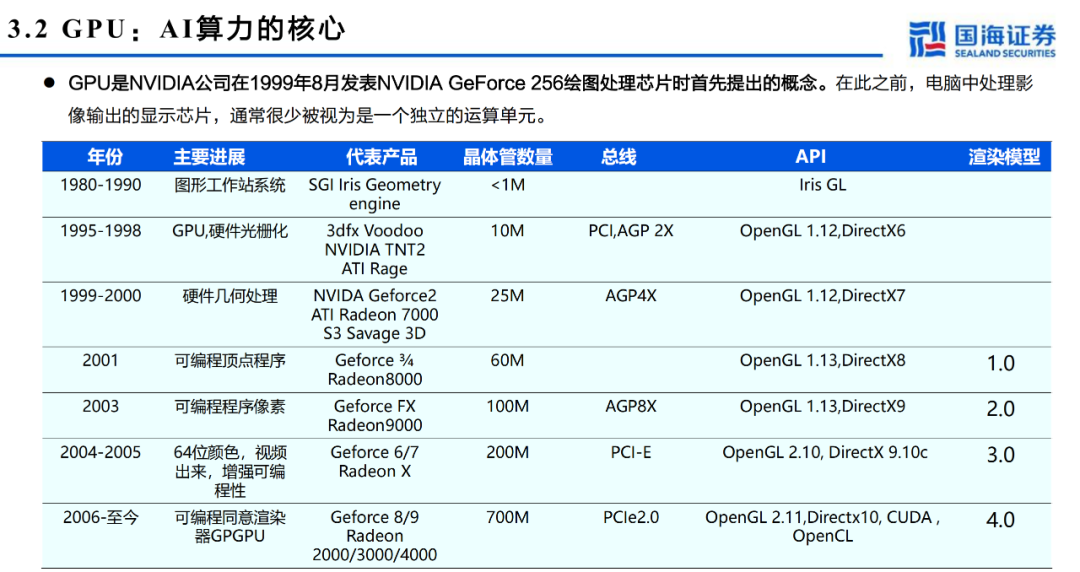1080x572 pixels.
Task: Select the product text "Radeon X"
Action: (x=374, y=471)
